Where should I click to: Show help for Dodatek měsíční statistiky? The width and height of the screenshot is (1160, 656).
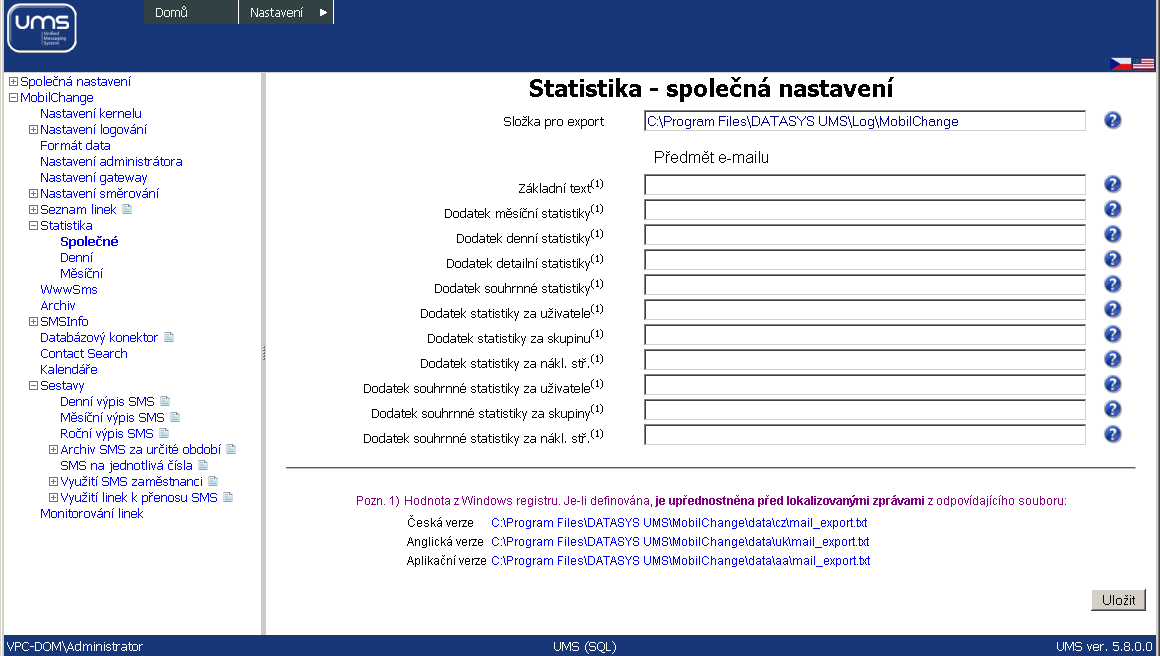[x=1112, y=209]
